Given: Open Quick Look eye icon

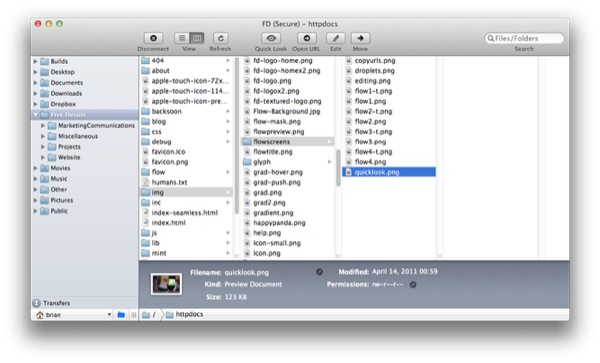Looking at the screenshot, I should (x=271, y=38).
